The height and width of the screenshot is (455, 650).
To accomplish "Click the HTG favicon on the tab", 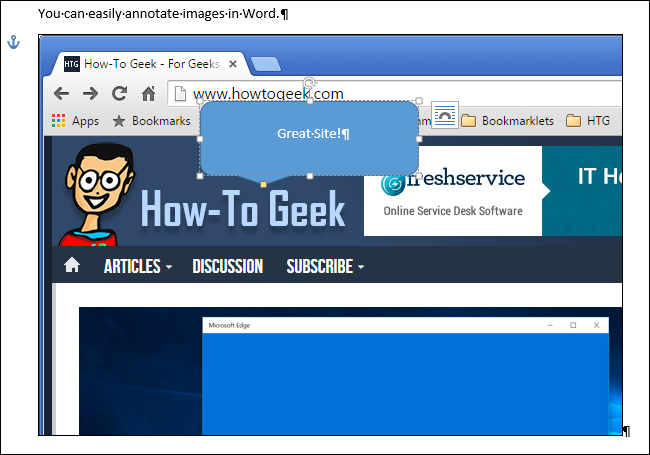I will click(x=71, y=64).
